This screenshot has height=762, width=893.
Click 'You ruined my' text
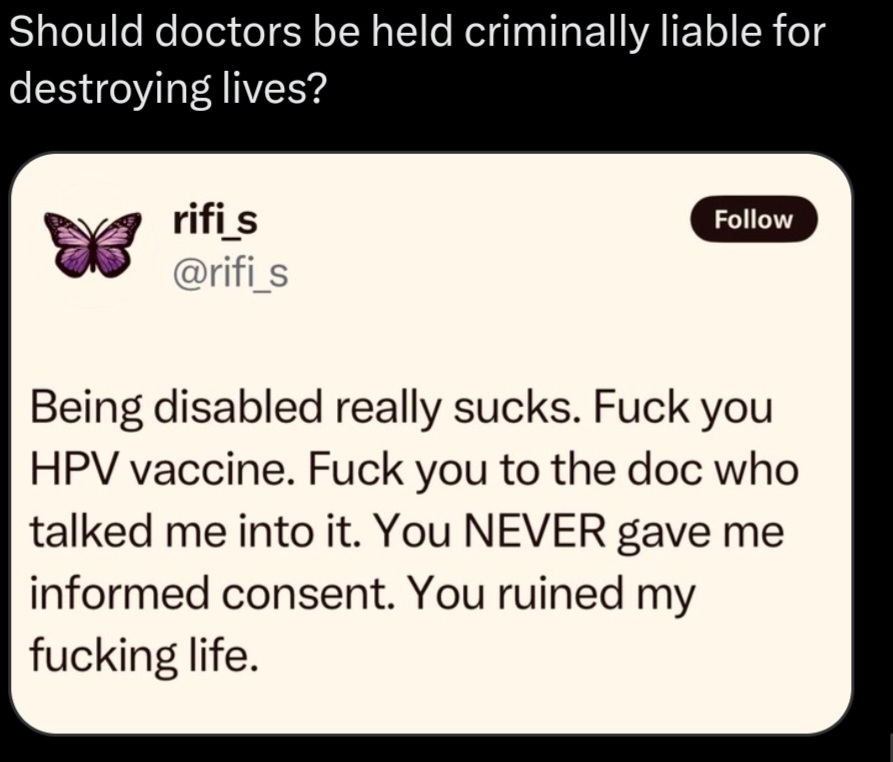click(552, 596)
